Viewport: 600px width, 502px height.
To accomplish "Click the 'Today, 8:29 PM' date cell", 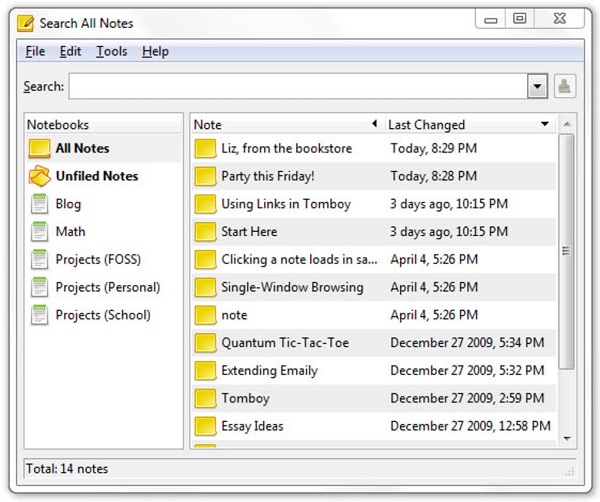I will coord(434,148).
